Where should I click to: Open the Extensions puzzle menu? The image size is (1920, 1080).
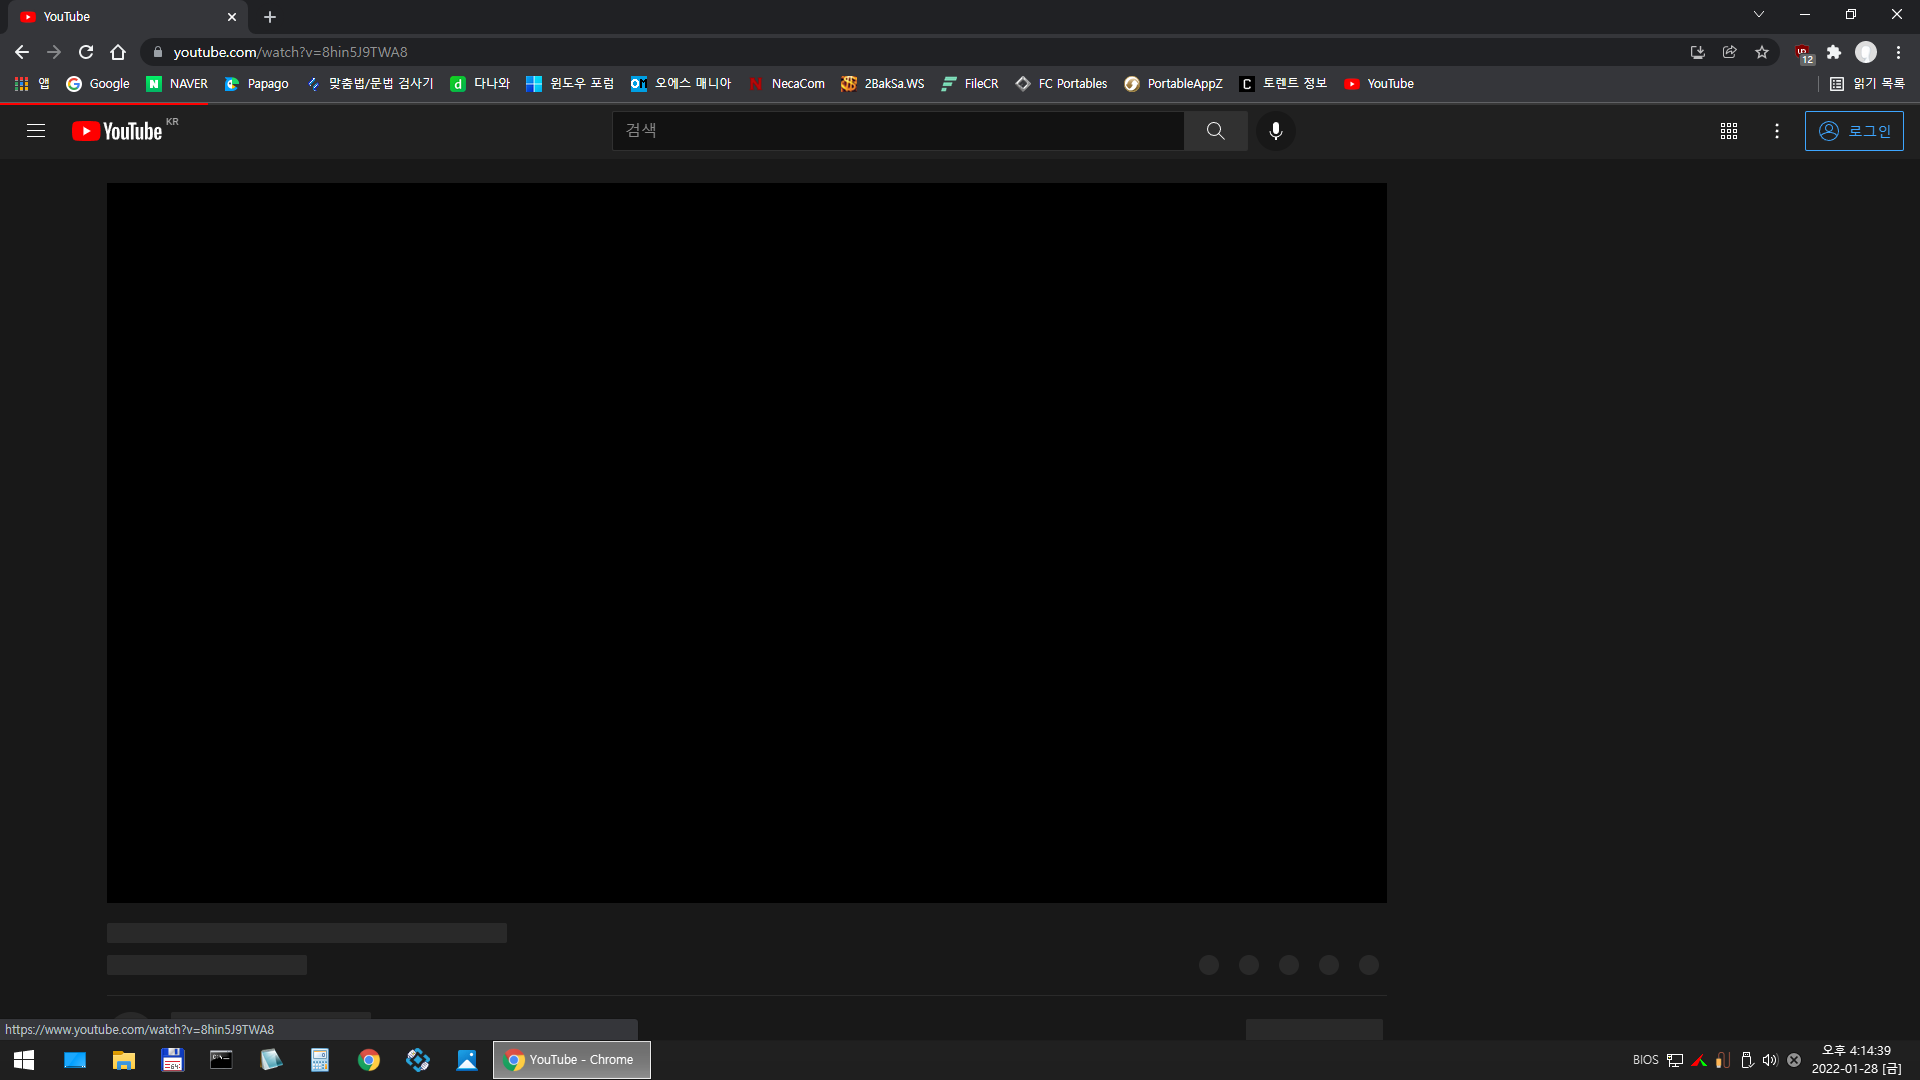coord(1834,52)
